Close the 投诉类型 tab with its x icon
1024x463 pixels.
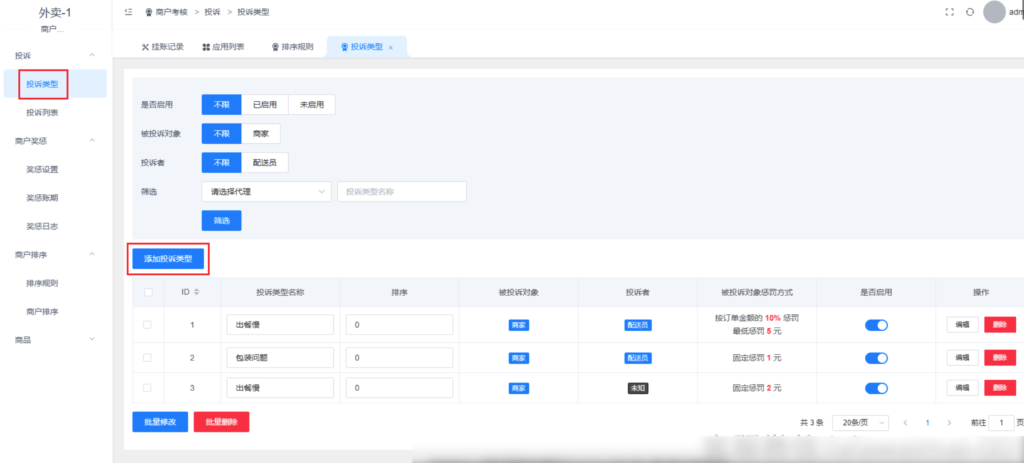click(x=391, y=47)
